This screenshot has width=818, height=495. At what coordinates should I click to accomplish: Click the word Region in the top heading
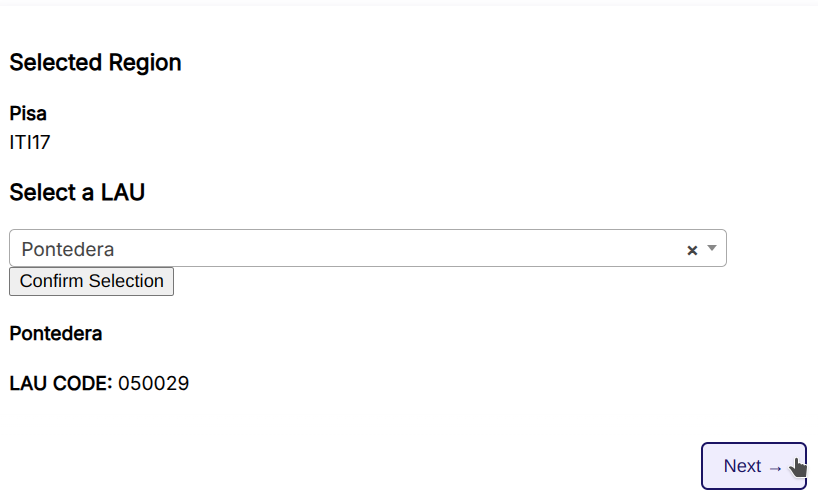pos(144,62)
